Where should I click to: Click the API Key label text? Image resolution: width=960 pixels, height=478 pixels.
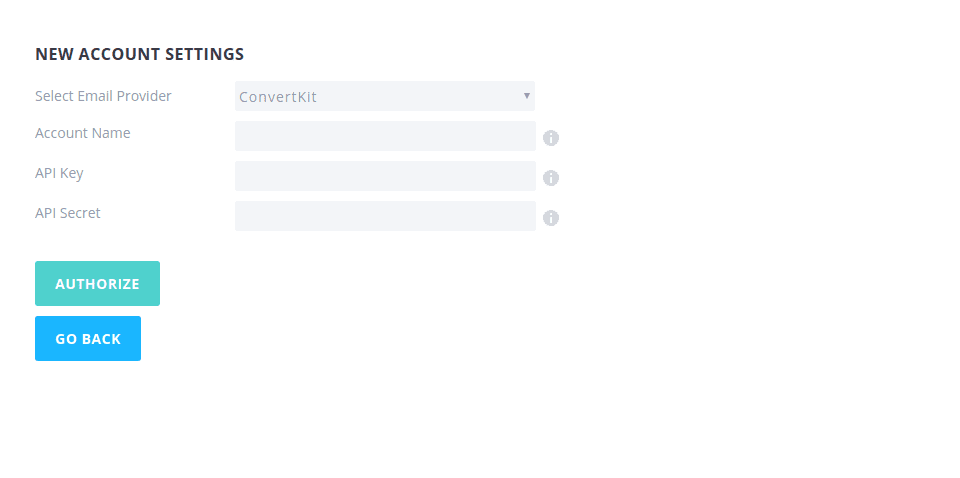59,173
